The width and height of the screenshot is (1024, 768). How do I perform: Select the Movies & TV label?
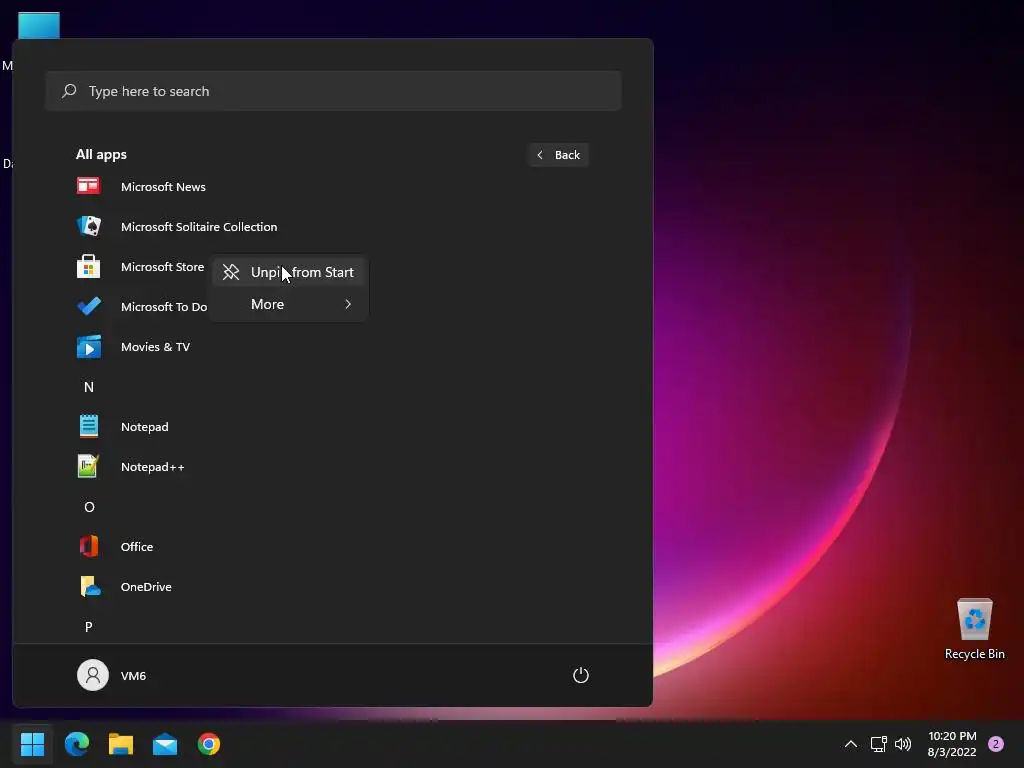[155, 347]
